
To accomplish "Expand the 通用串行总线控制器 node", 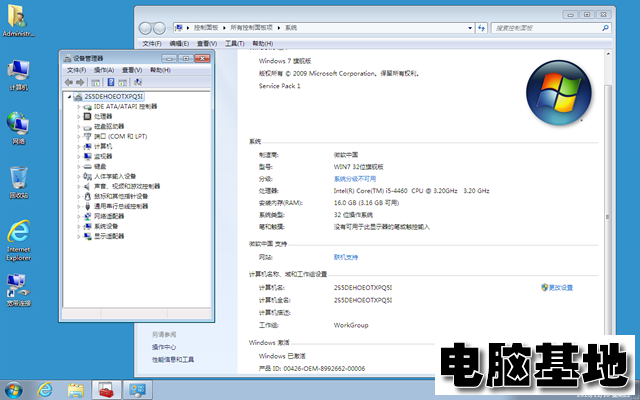I will click(79, 206).
